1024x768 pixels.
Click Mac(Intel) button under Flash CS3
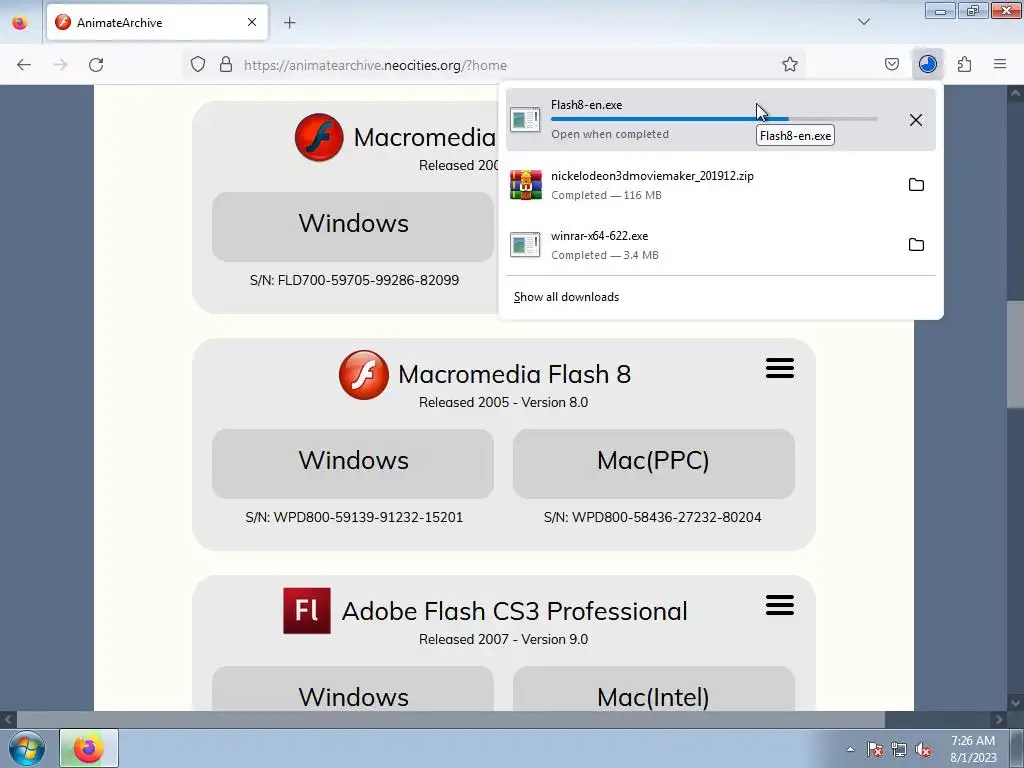coord(654,688)
